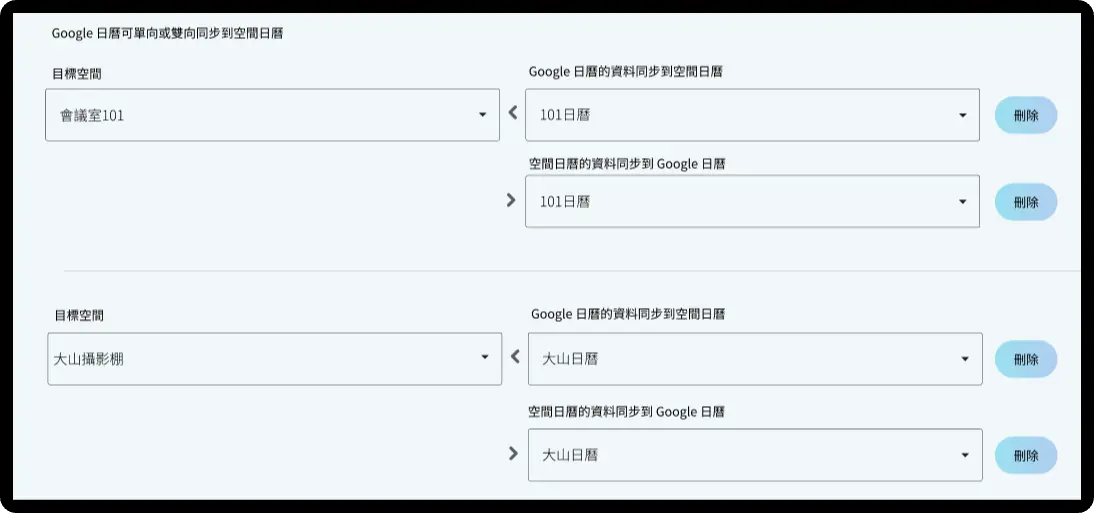Click 刪除 next to the first 大山日曆 row
1094x513 pixels.
[1025, 359]
